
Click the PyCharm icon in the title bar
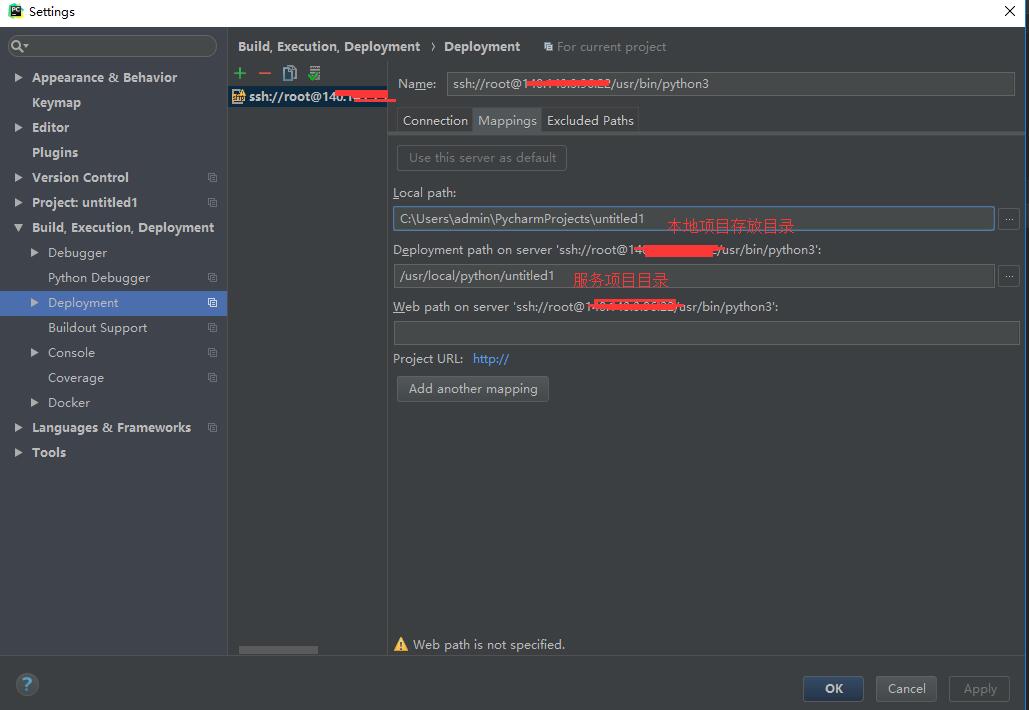click(15, 11)
